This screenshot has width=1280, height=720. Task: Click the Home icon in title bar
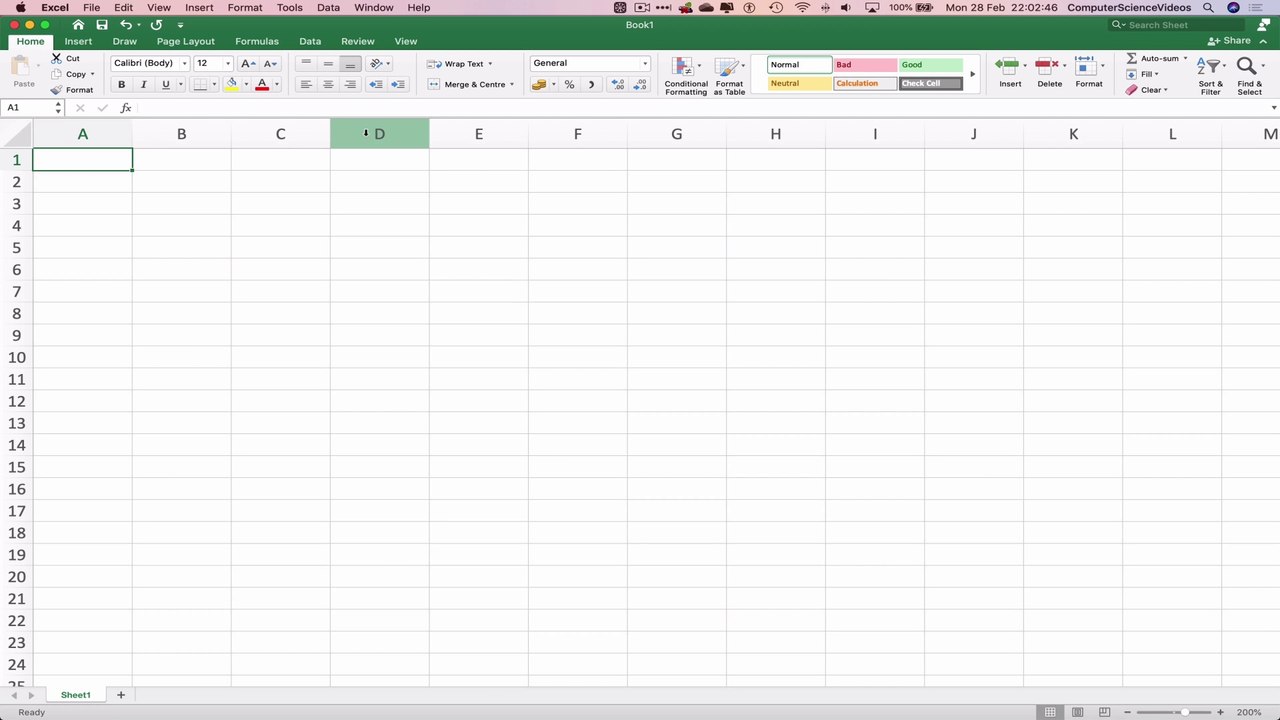[78, 25]
